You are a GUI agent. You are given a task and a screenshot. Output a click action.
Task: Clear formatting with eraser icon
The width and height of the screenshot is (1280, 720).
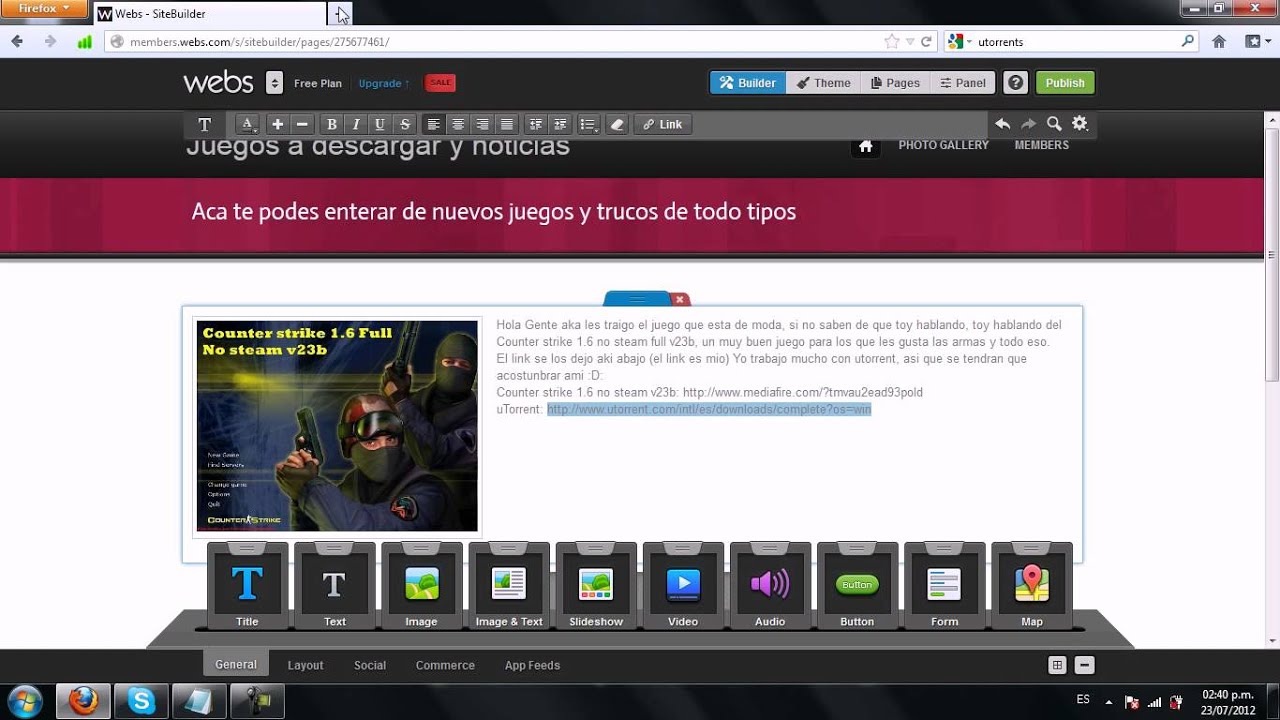pos(617,124)
